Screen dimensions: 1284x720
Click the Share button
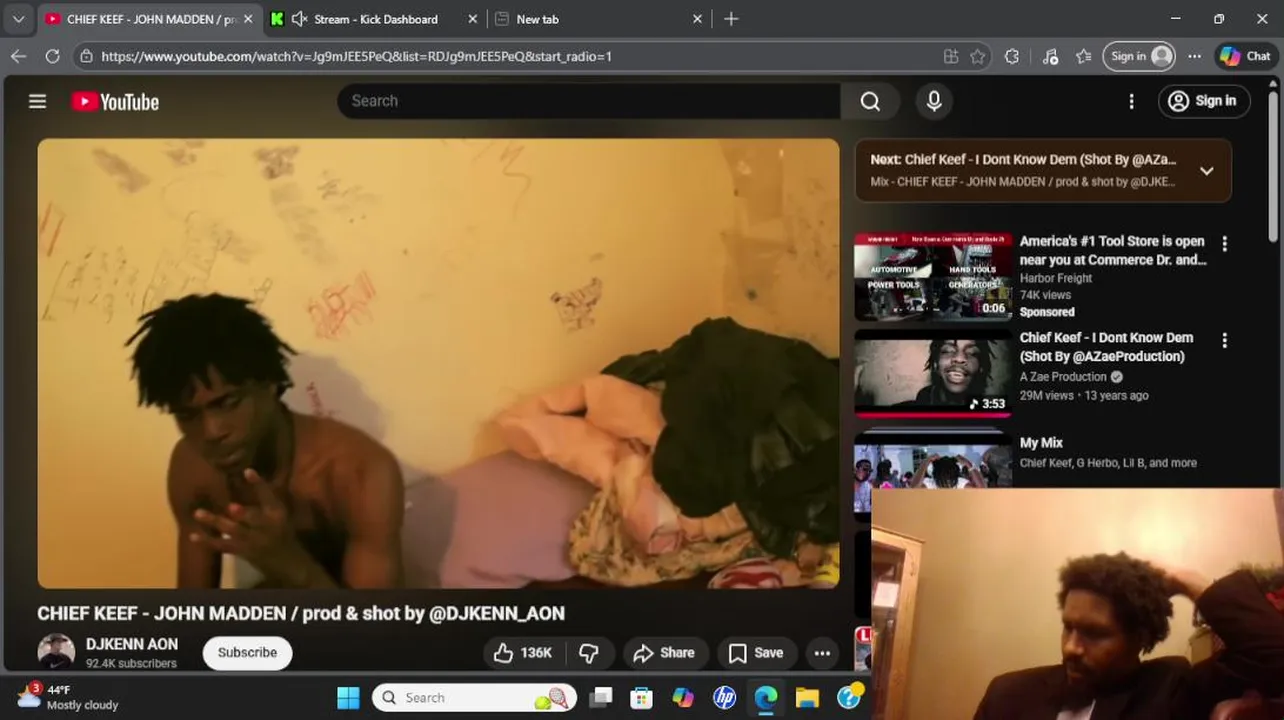tap(664, 653)
